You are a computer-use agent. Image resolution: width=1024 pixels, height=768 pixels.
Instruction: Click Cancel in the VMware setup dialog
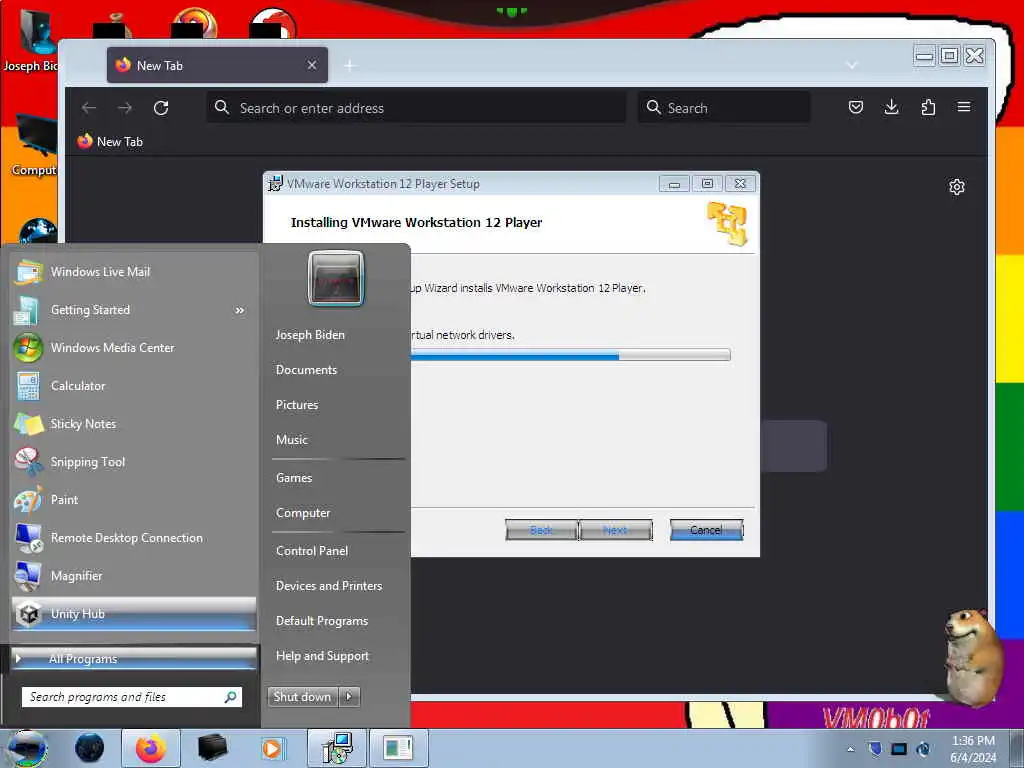(706, 530)
